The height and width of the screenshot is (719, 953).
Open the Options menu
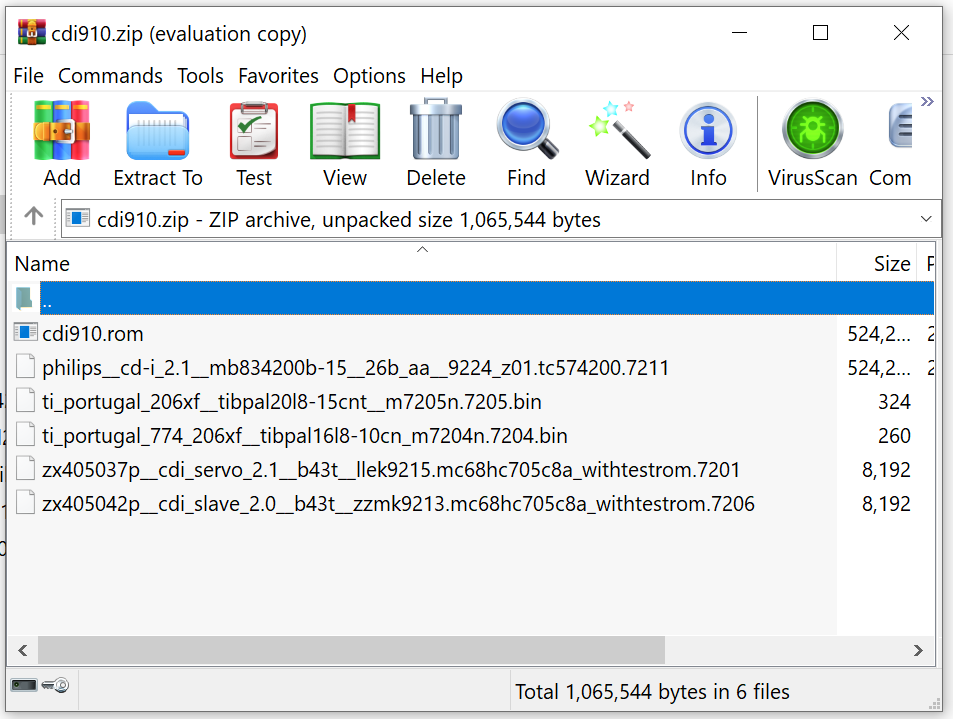tap(369, 76)
